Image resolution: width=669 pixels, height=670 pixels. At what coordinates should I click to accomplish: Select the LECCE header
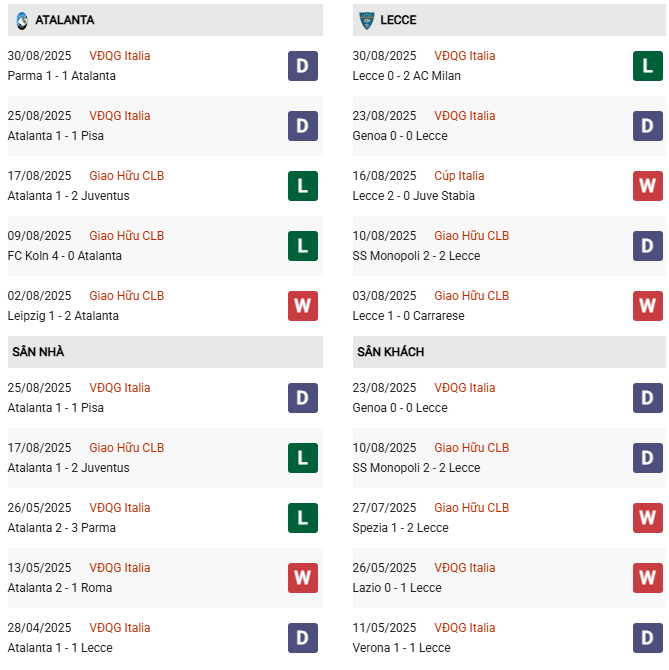pos(398,20)
